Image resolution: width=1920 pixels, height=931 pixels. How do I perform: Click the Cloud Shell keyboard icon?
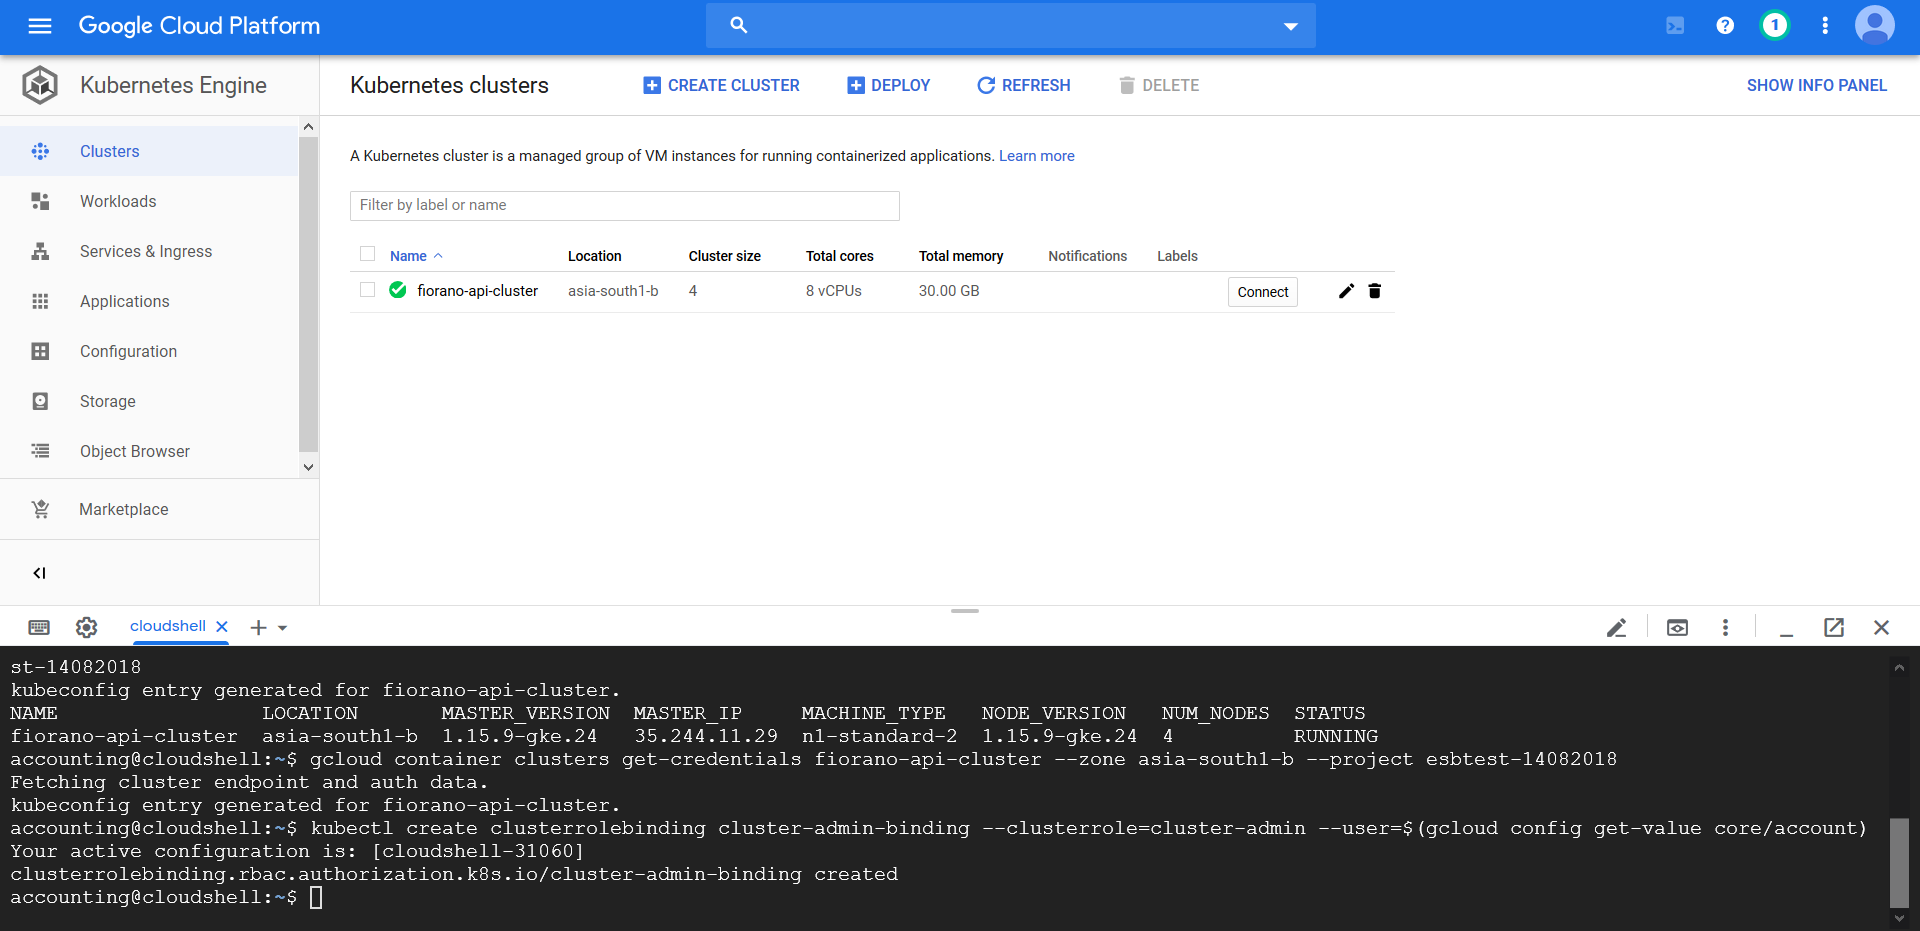[x=39, y=627]
